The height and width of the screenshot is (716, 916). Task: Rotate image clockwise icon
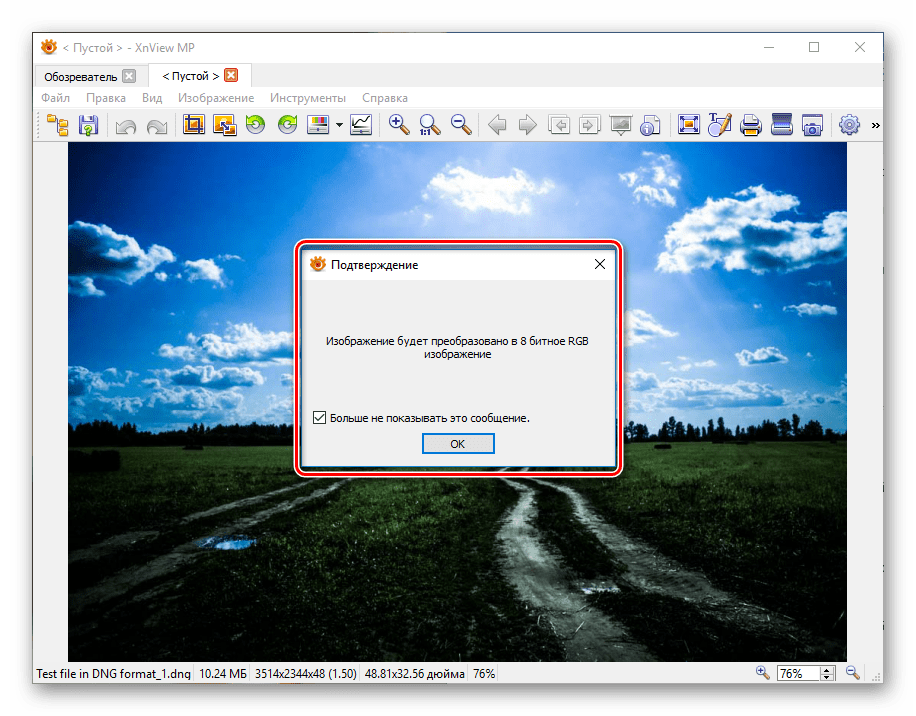pyautogui.click(x=287, y=124)
